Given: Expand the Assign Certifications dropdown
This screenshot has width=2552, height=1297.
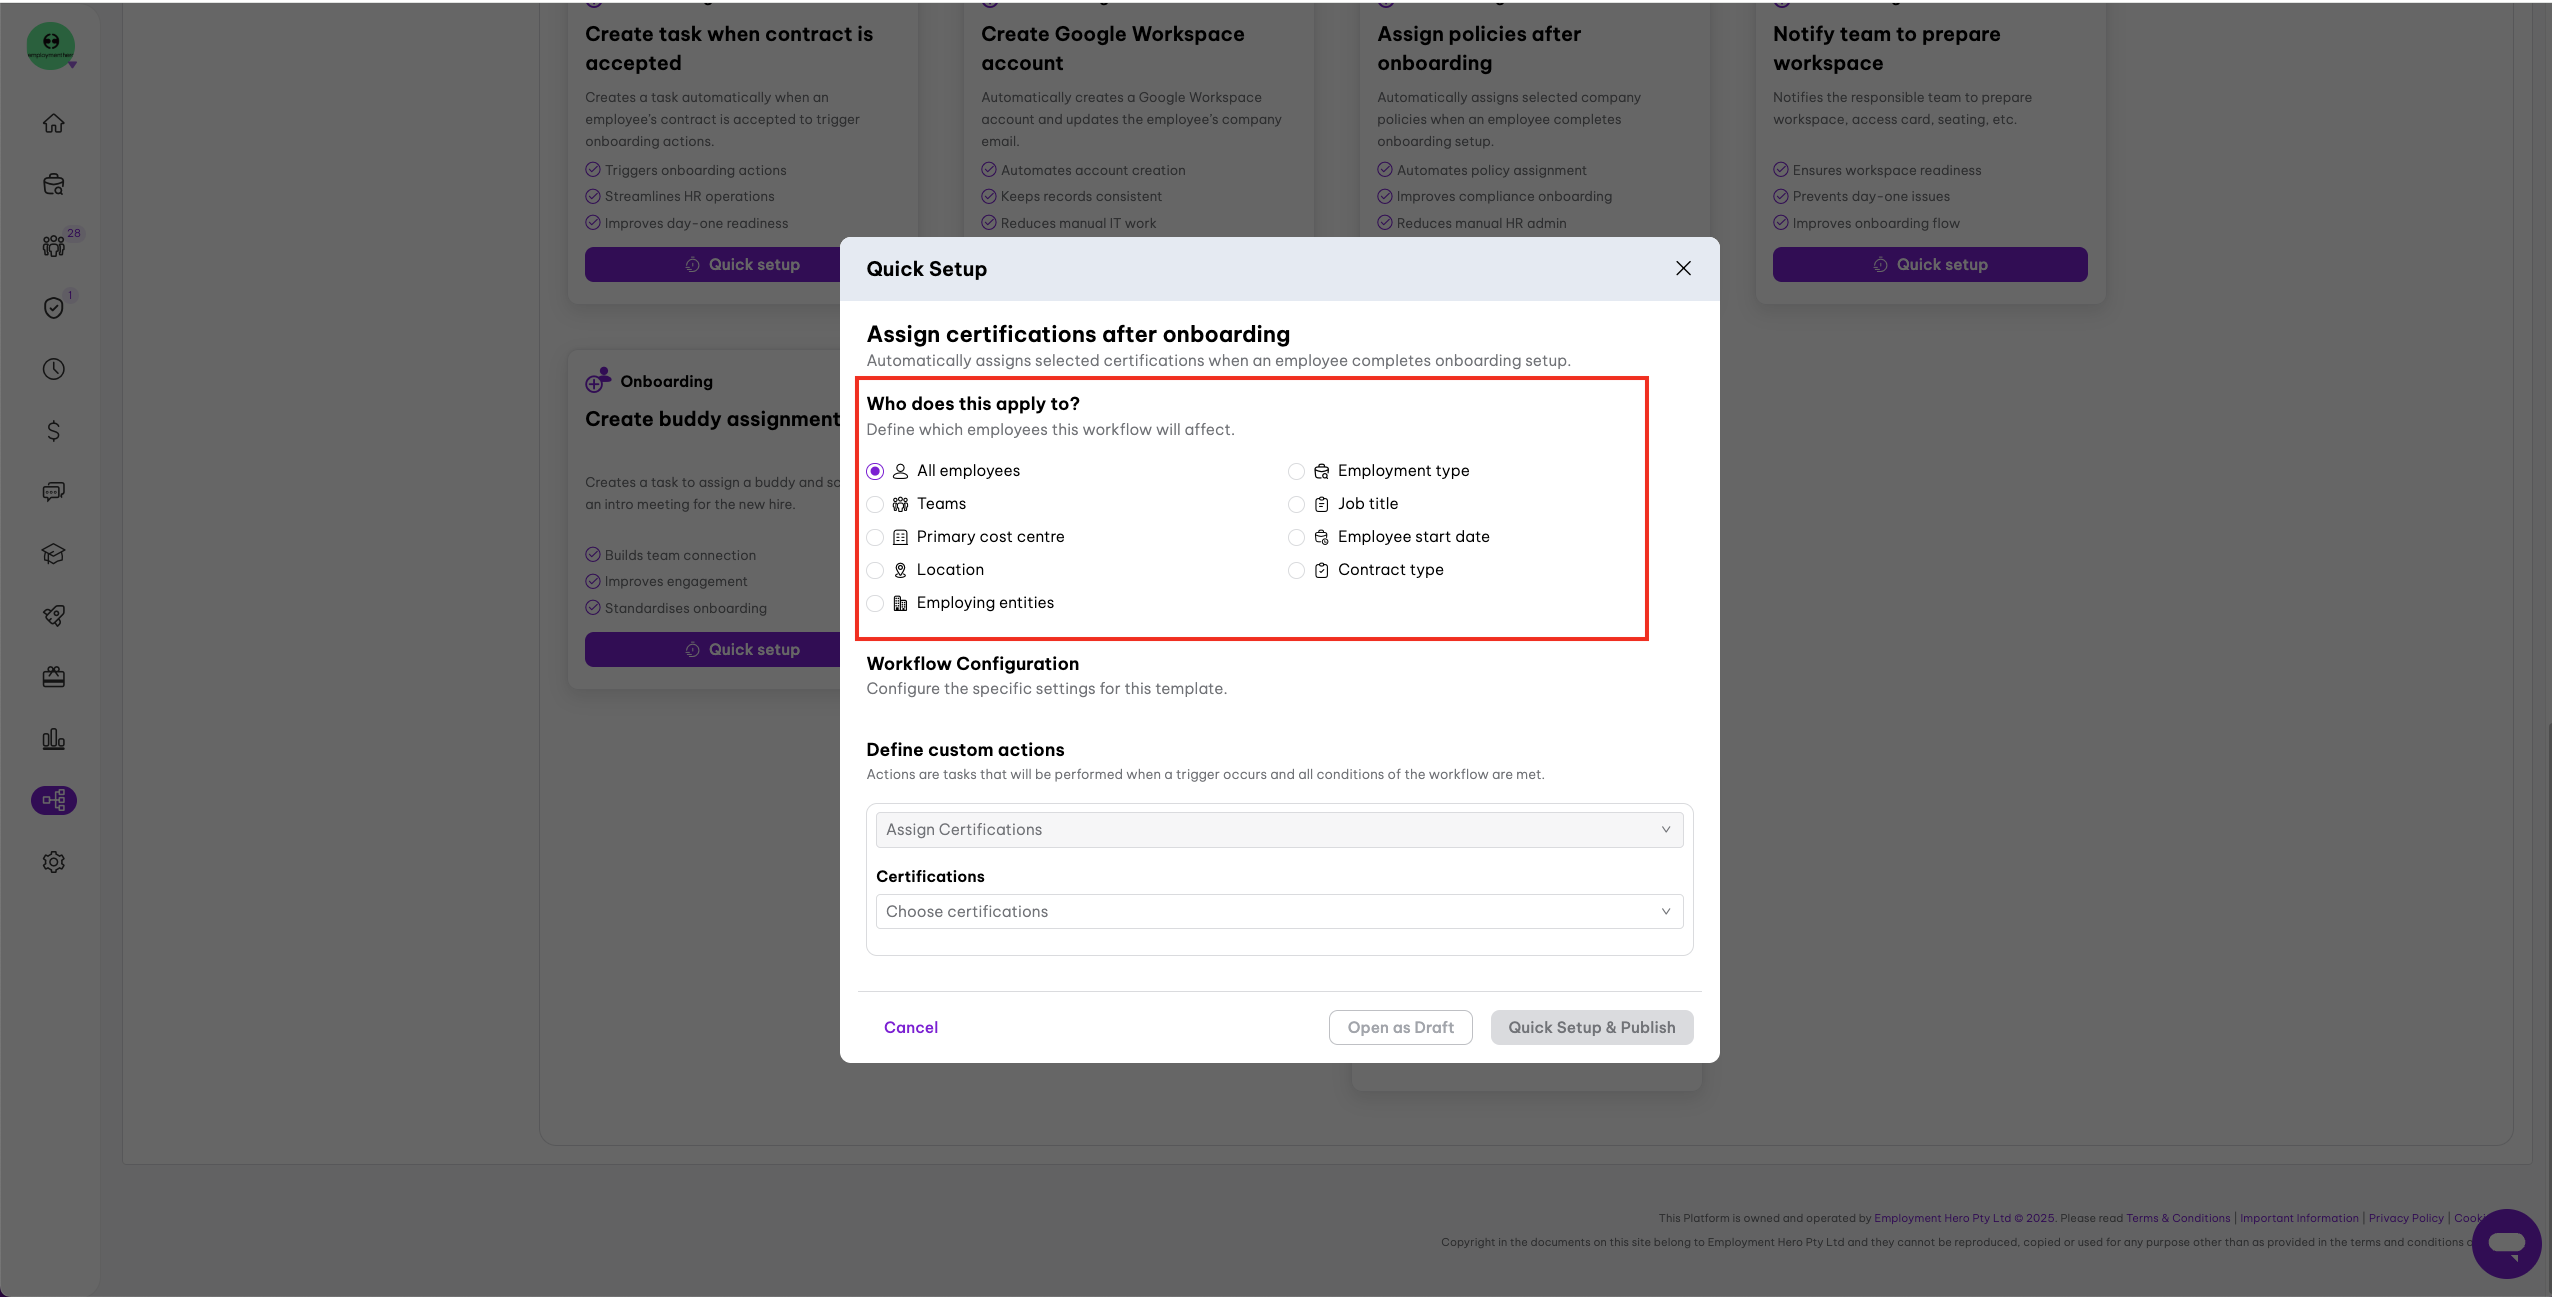Looking at the screenshot, I should (1279, 830).
